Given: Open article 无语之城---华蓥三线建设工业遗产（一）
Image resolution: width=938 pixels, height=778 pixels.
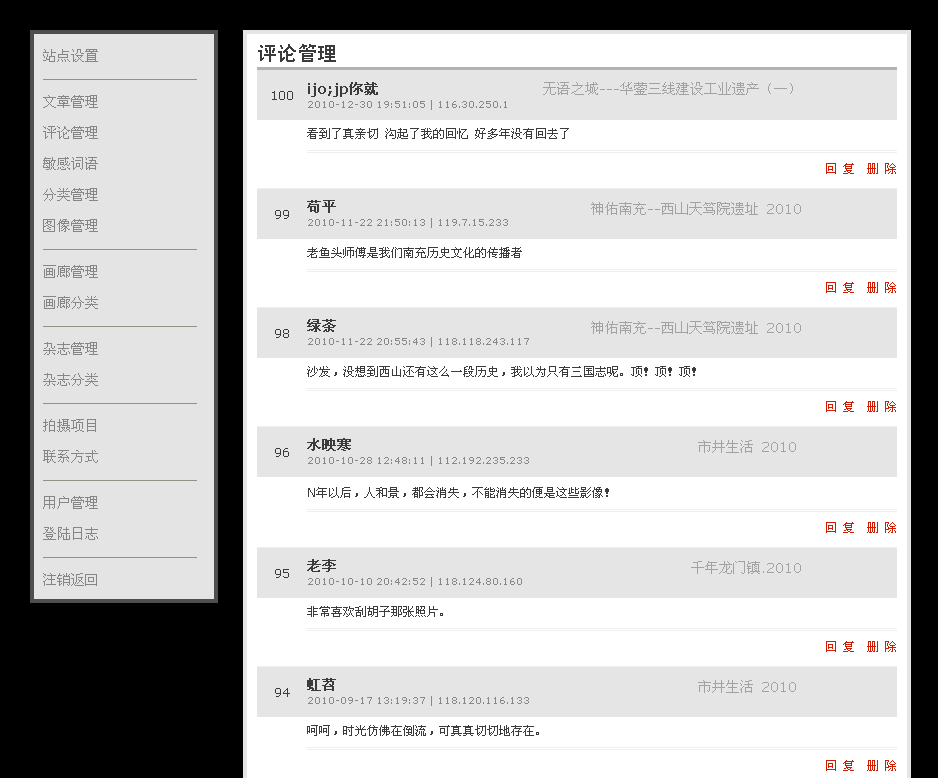Looking at the screenshot, I should (x=669, y=89).
